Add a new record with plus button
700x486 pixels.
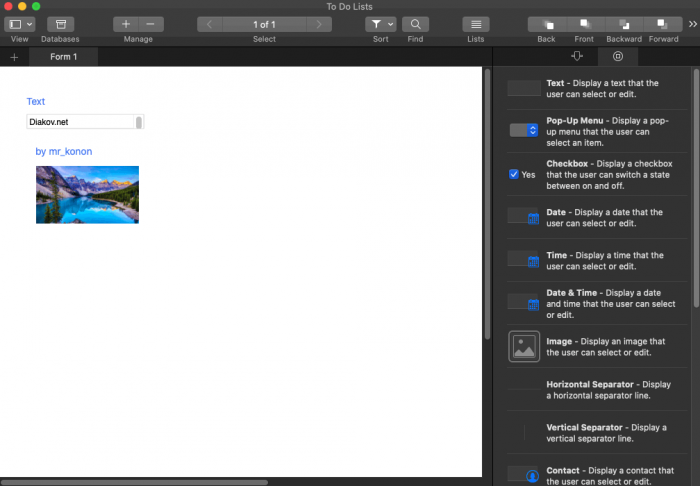[126, 24]
